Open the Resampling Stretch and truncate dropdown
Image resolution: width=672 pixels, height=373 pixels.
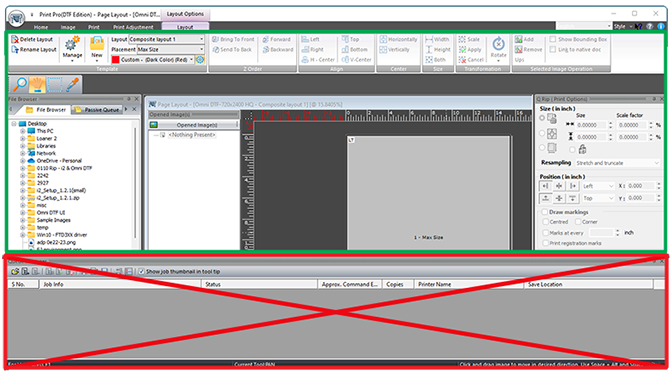[617, 163]
